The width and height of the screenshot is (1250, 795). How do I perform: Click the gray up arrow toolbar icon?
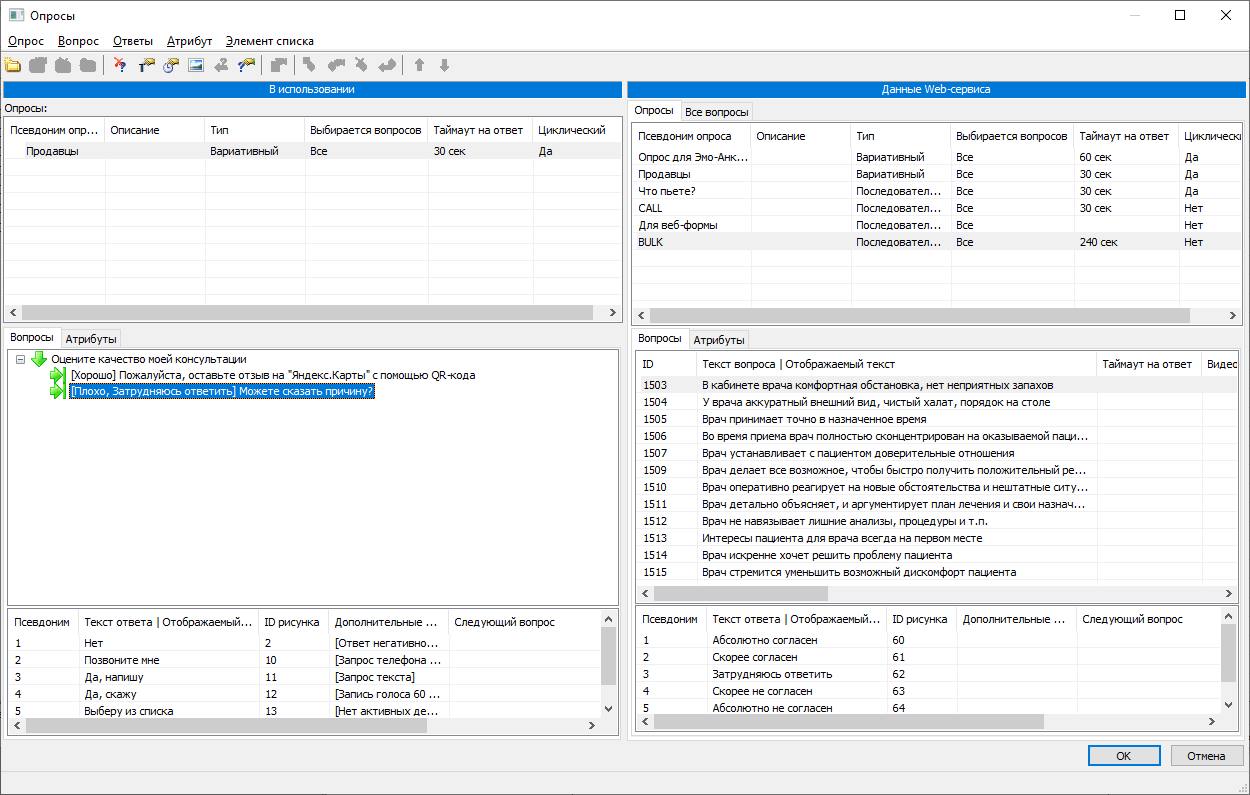point(419,66)
